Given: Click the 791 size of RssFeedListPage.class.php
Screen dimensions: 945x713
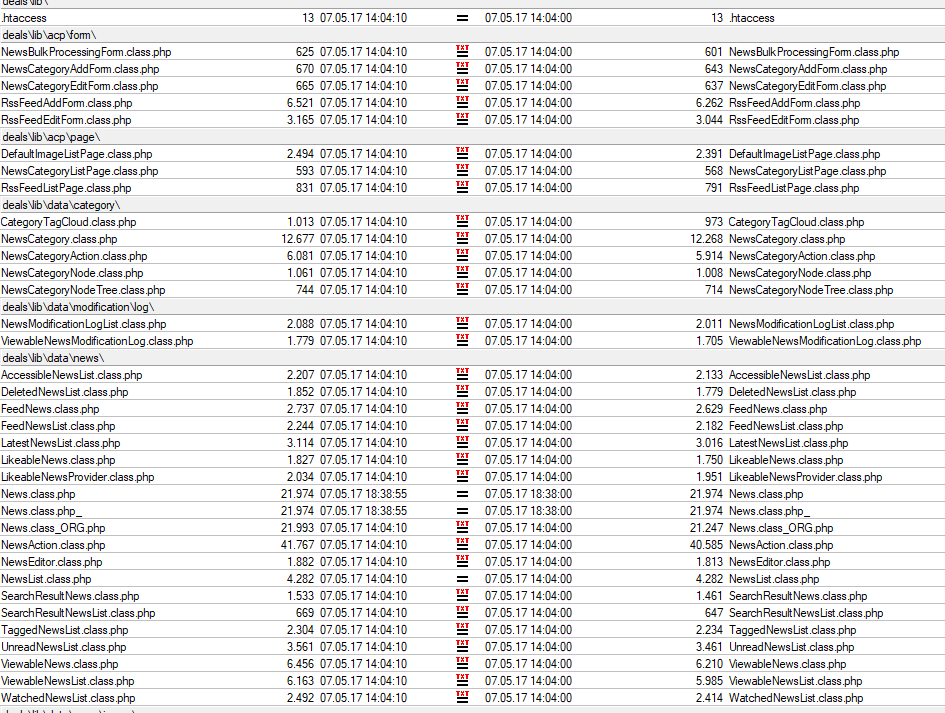Looking at the screenshot, I should click(x=714, y=188).
